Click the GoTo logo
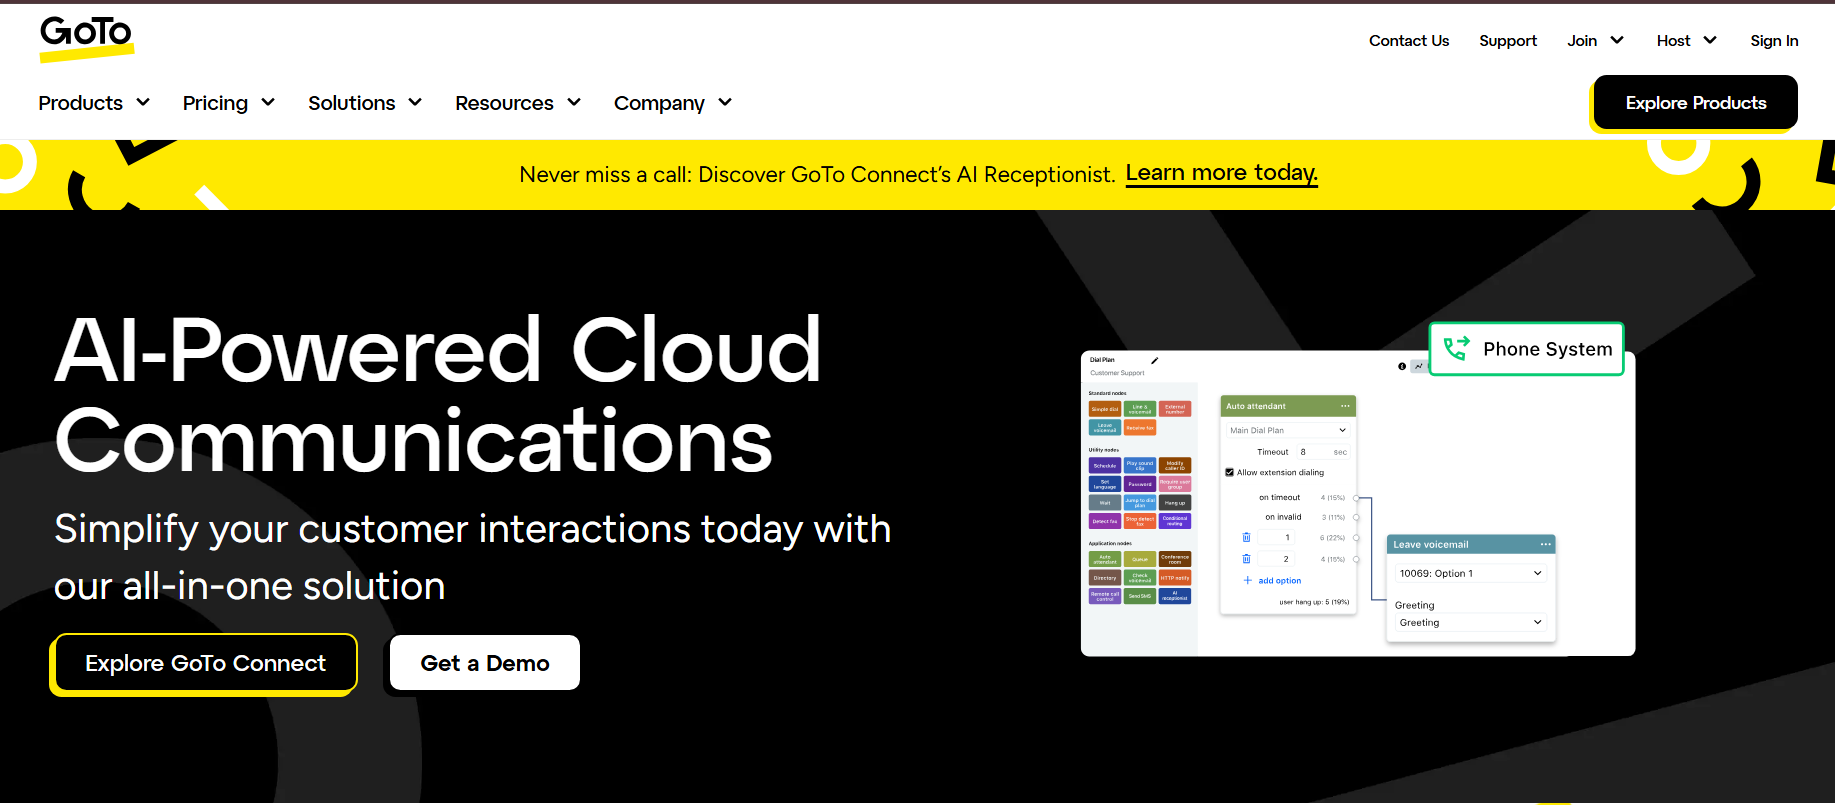The image size is (1835, 805). click(x=87, y=38)
